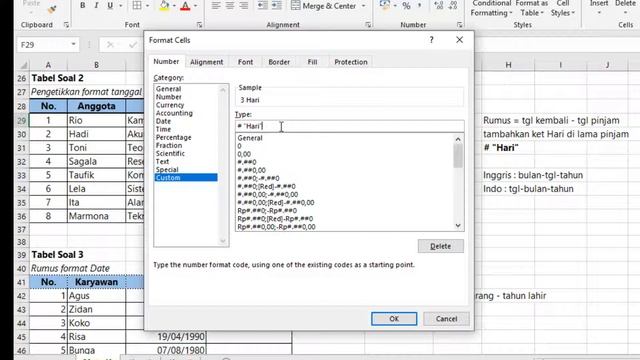Open Fill Color dropdown arrow
Viewport: 640px width, 360px height.
174,6
